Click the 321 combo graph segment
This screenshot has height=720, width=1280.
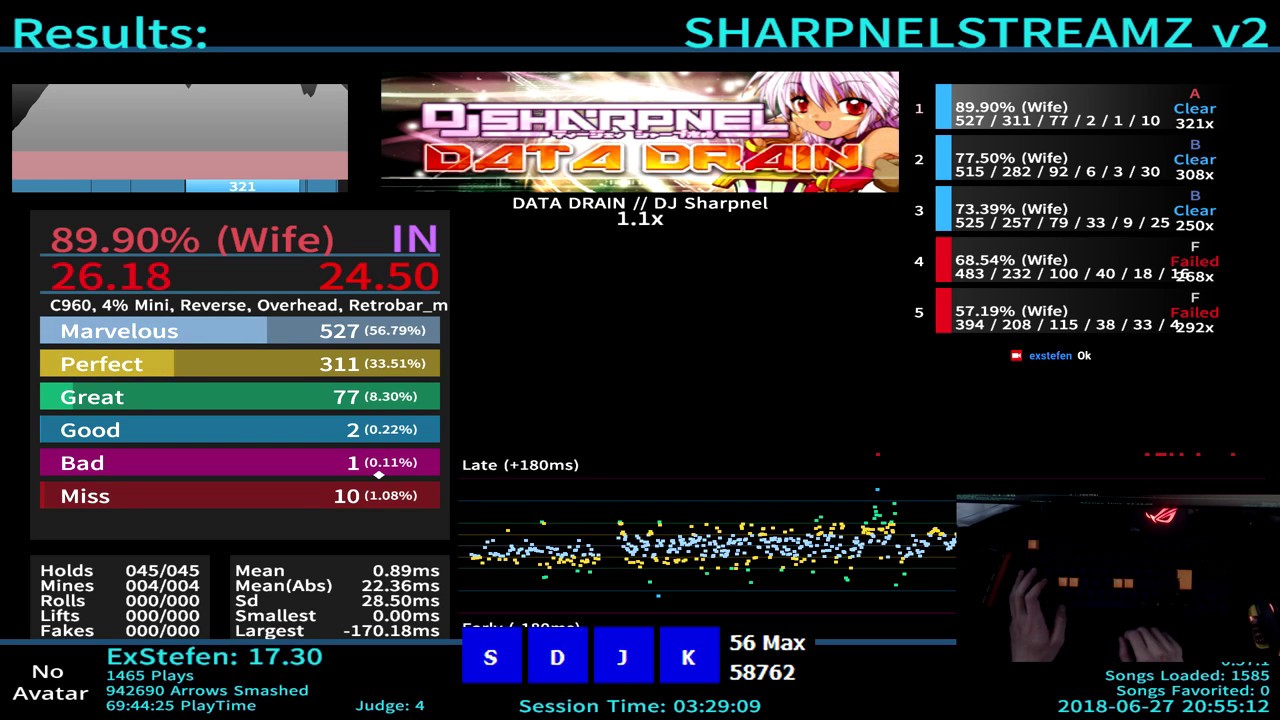click(x=242, y=186)
